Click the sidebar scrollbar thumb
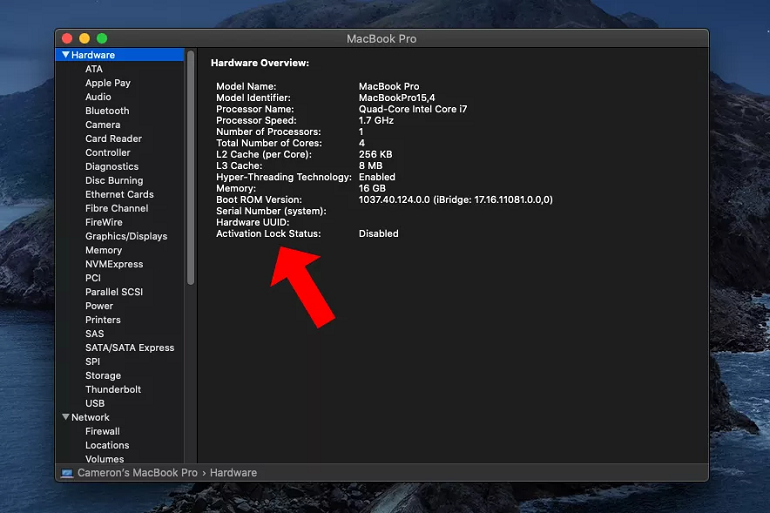Viewport: 770px width, 513px height. tap(191, 168)
